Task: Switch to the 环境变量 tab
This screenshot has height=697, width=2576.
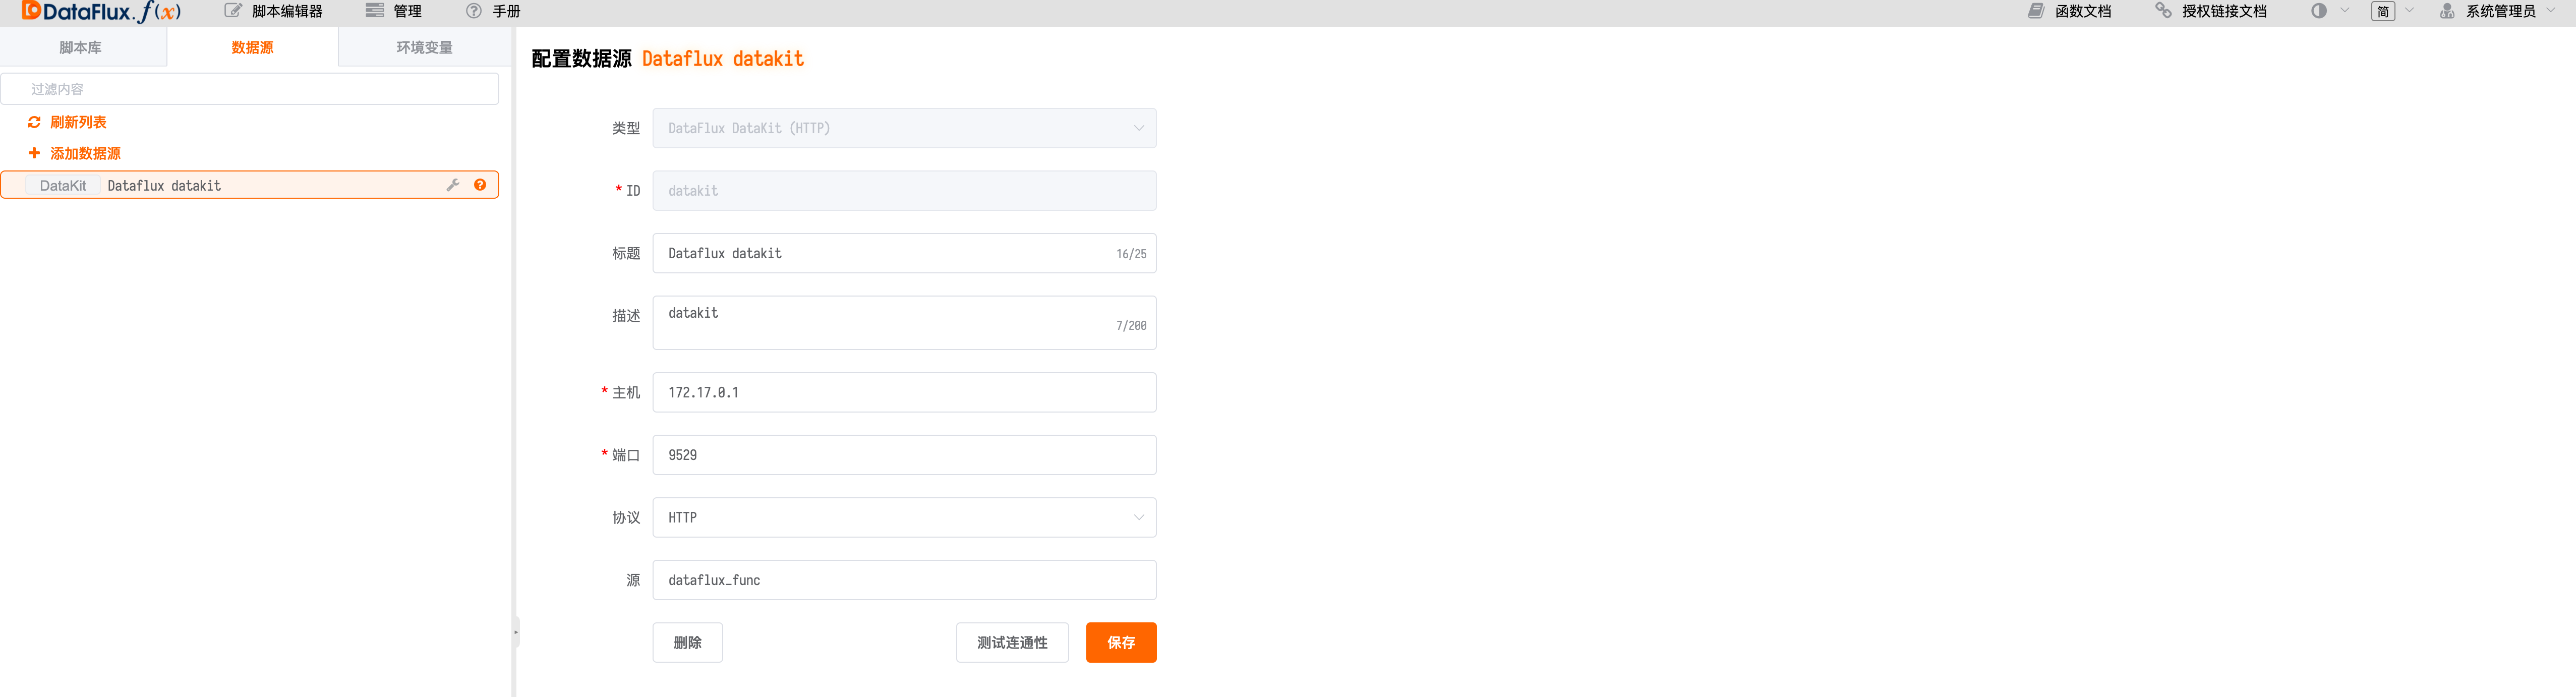Action: pos(424,47)
